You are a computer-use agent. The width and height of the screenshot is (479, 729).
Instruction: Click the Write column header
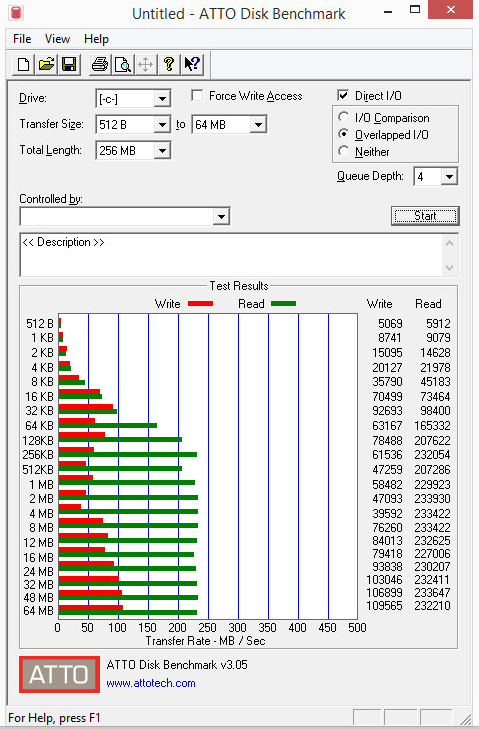[x=379, y=304]
